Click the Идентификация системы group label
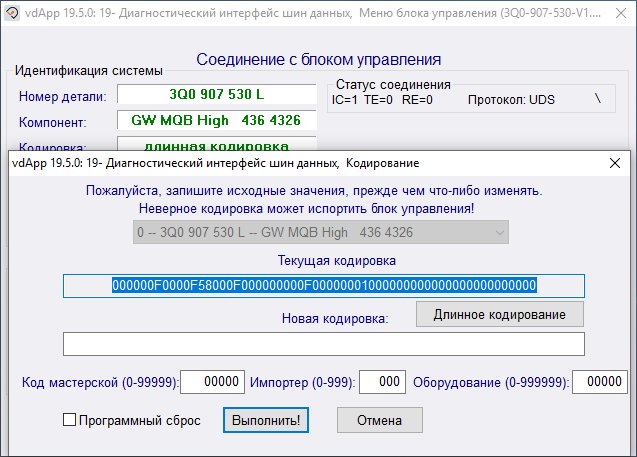 click(x=90, y=71)
